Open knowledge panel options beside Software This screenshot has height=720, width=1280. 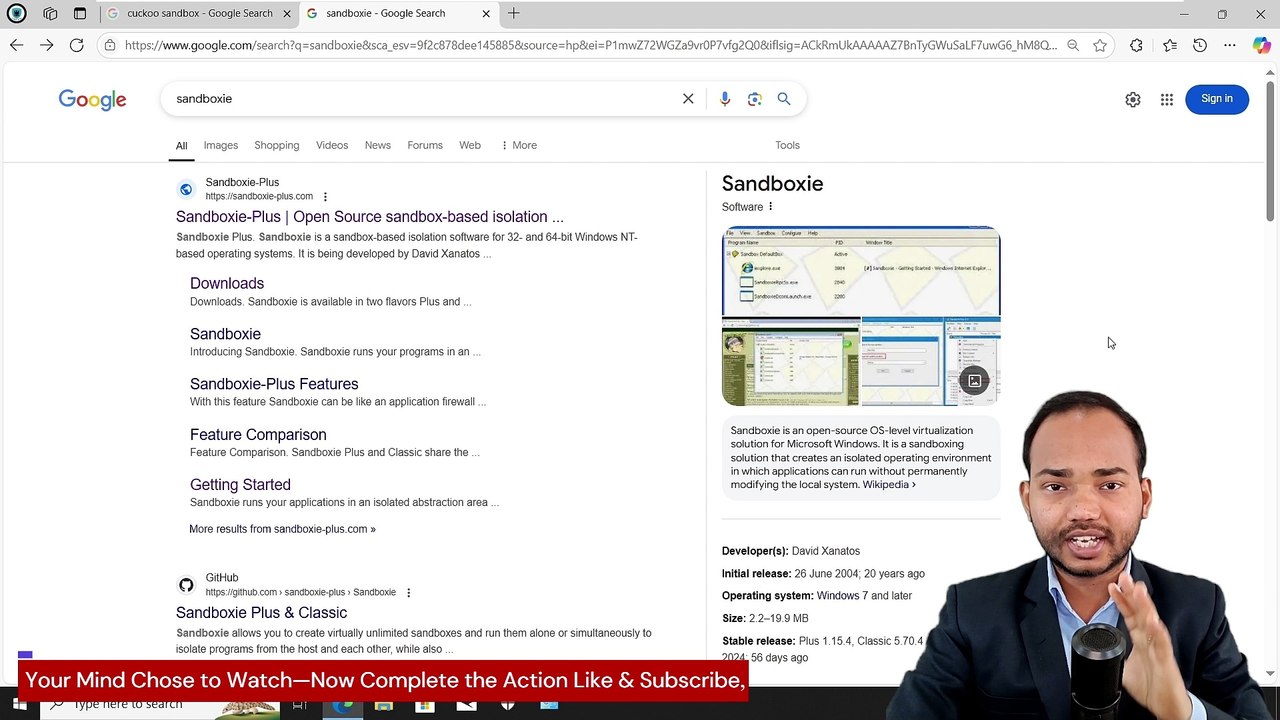pyautogui.click(x=770, y=207)
